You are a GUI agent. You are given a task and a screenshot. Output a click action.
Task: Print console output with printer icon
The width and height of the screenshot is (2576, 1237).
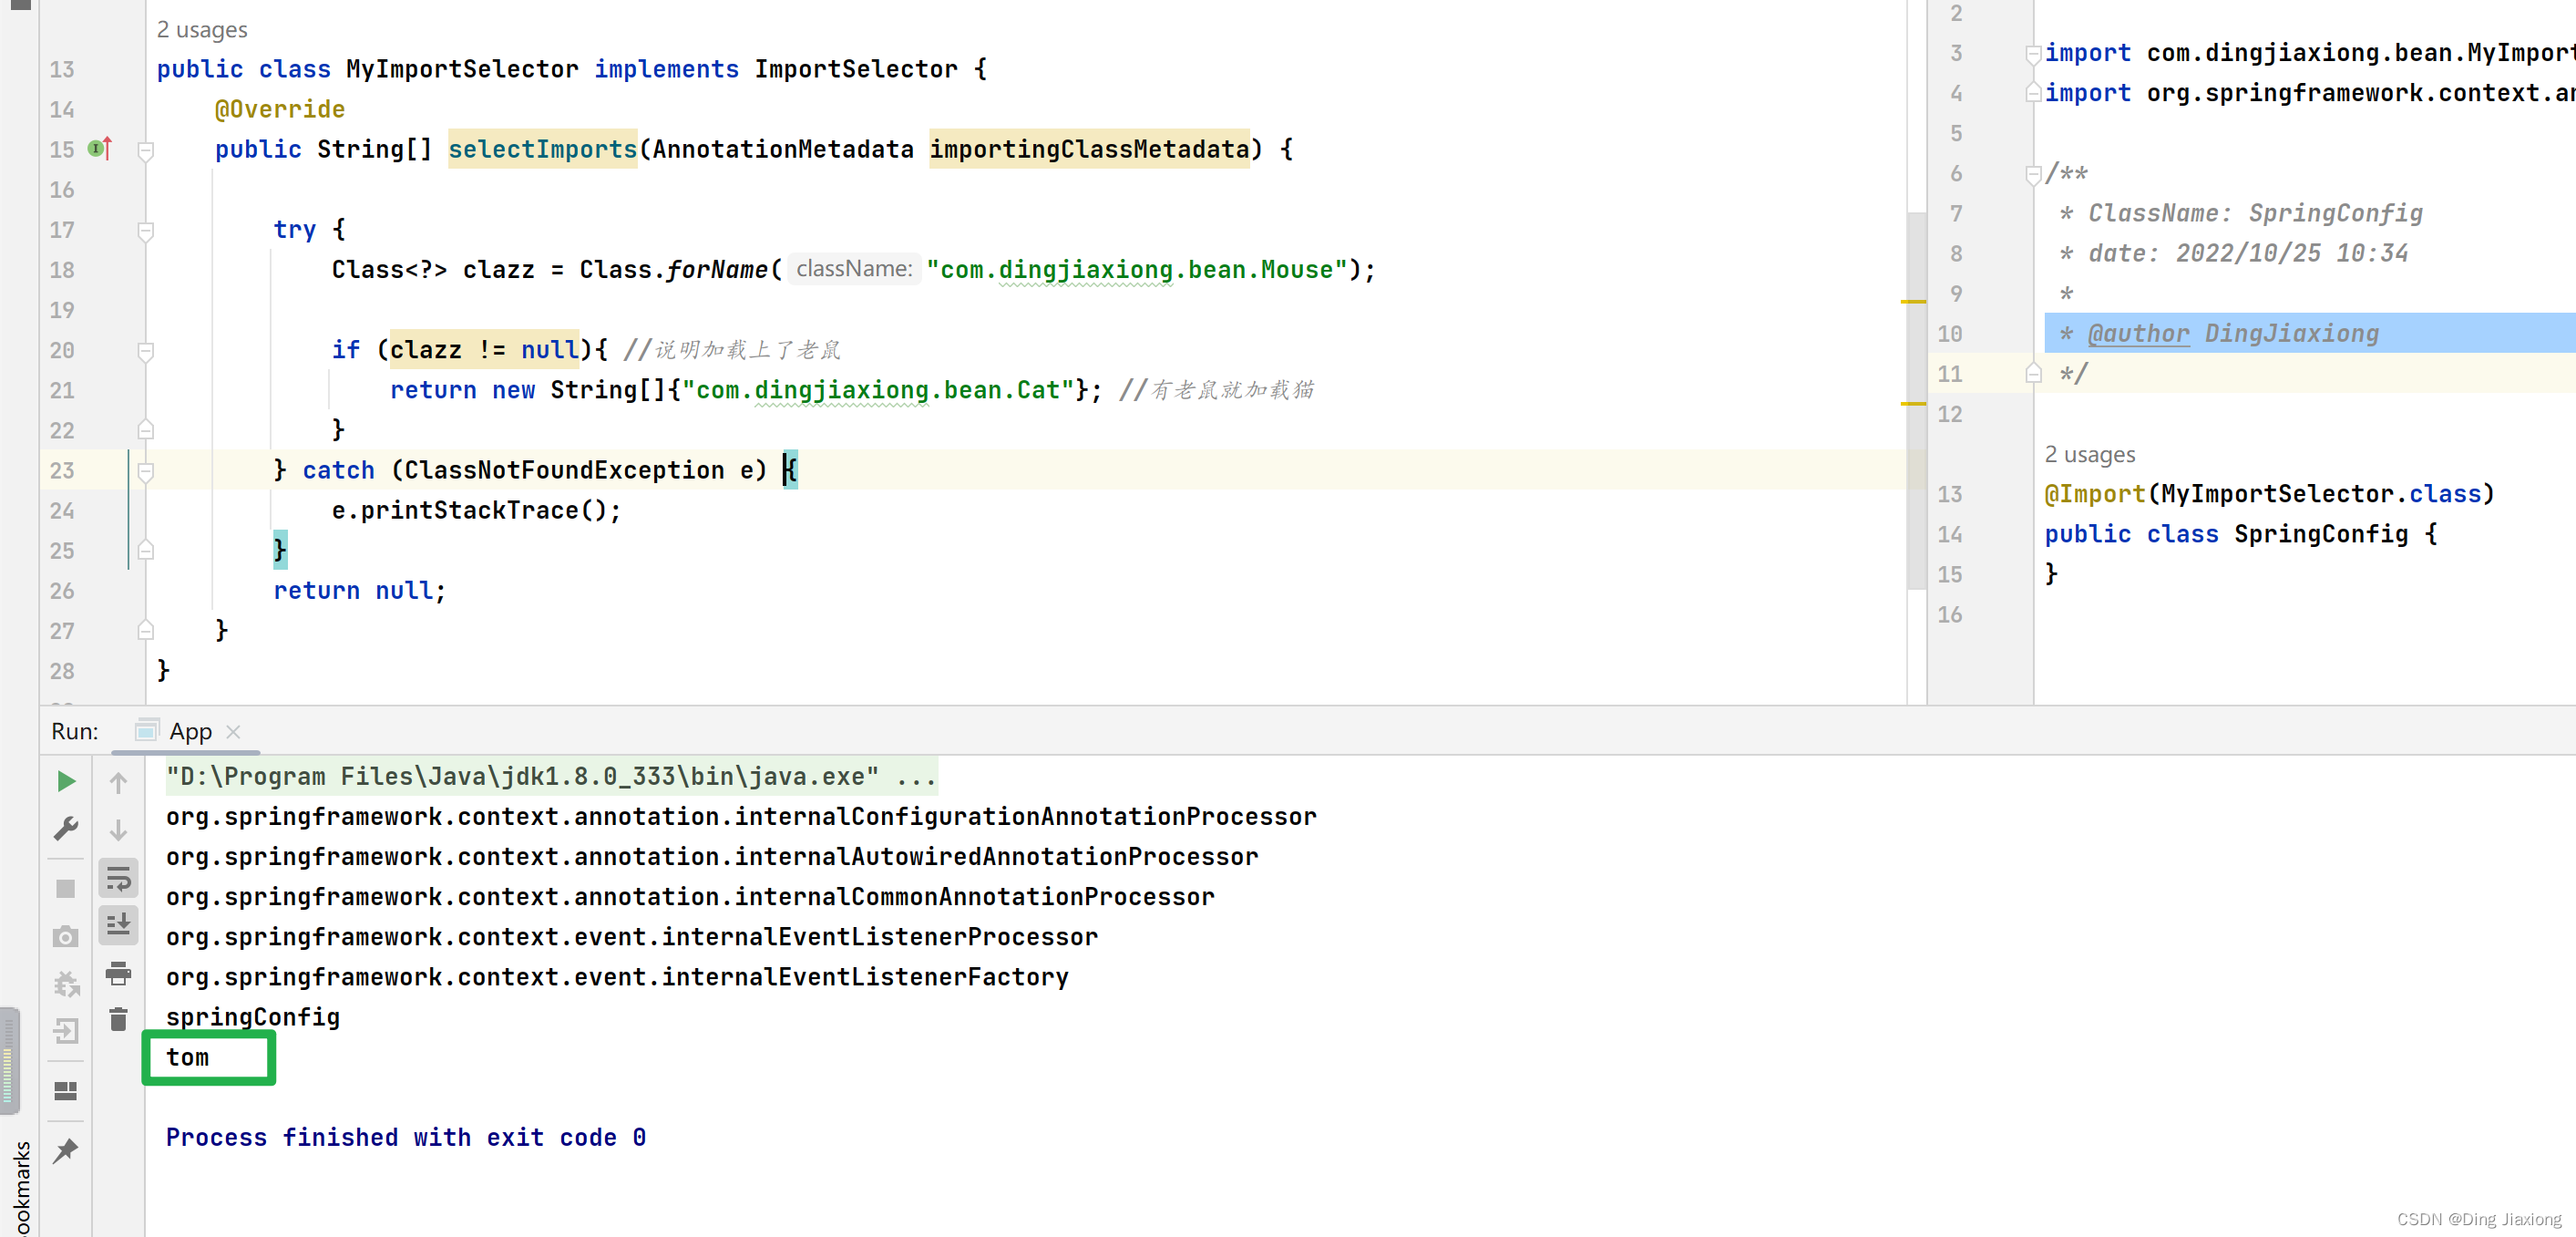click(118, 972)
